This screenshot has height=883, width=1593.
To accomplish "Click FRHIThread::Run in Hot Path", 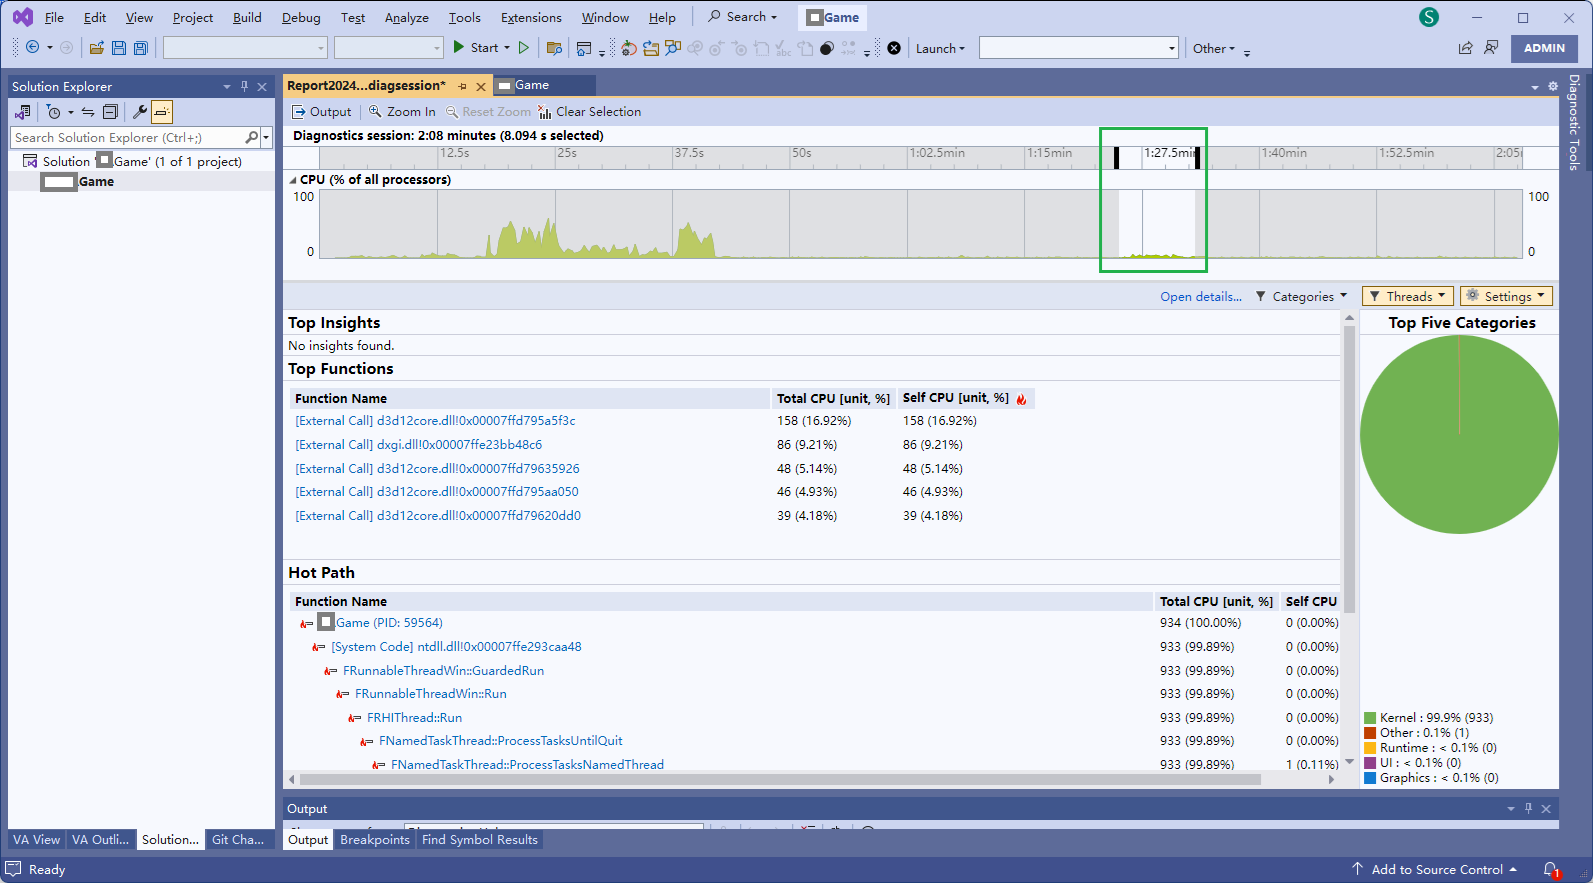I will (x=414, y=717).
